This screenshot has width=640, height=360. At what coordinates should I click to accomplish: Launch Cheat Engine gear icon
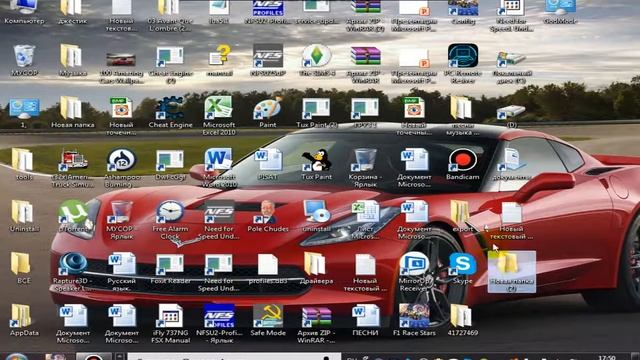pos(170,112)
